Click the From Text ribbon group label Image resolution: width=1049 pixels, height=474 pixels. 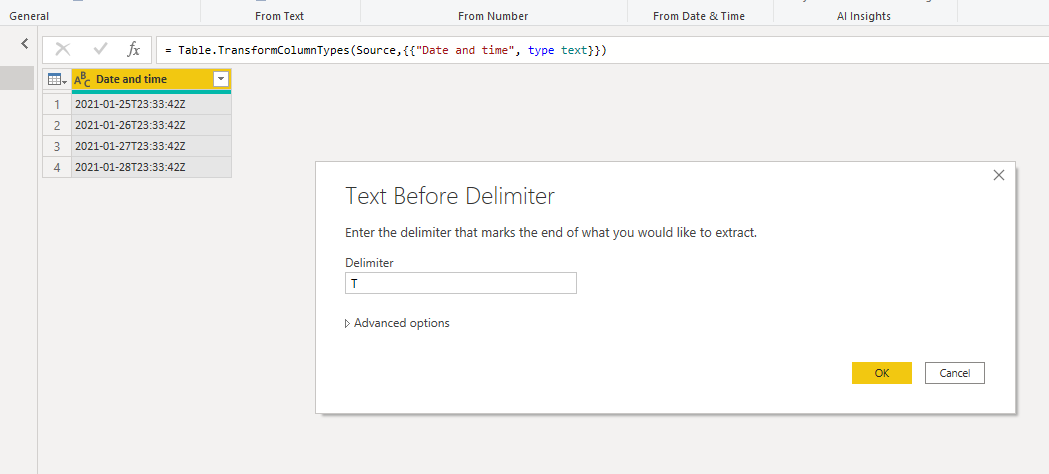[x=280, y=16]
